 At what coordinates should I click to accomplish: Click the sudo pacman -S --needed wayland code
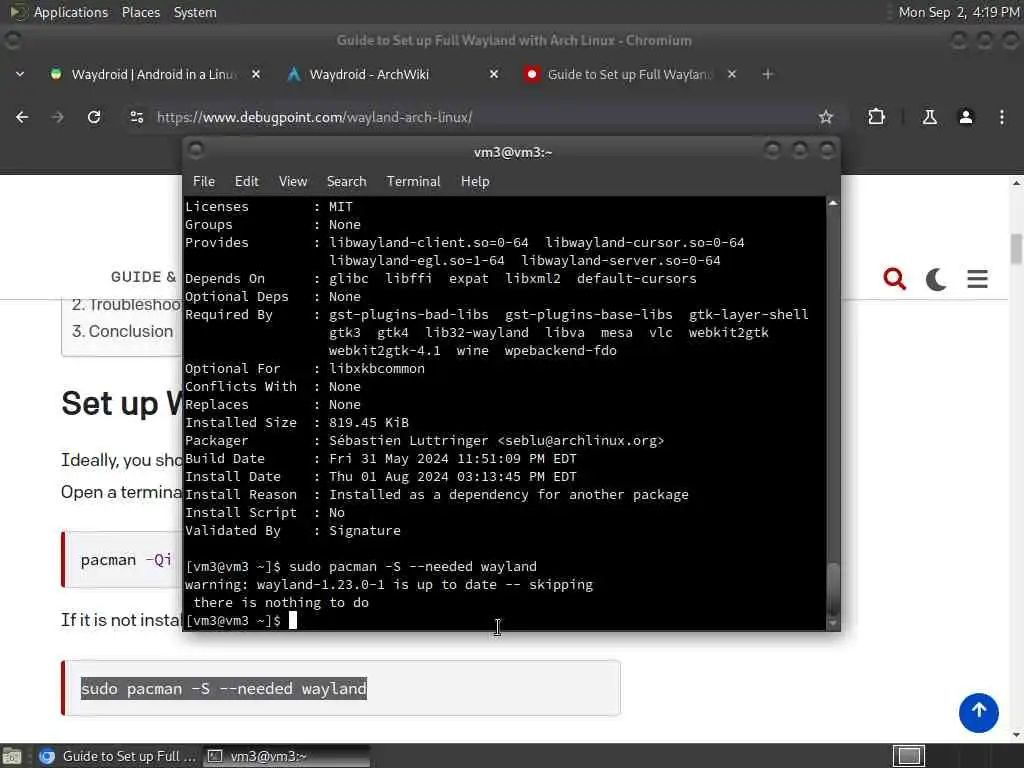click(223, 689)
